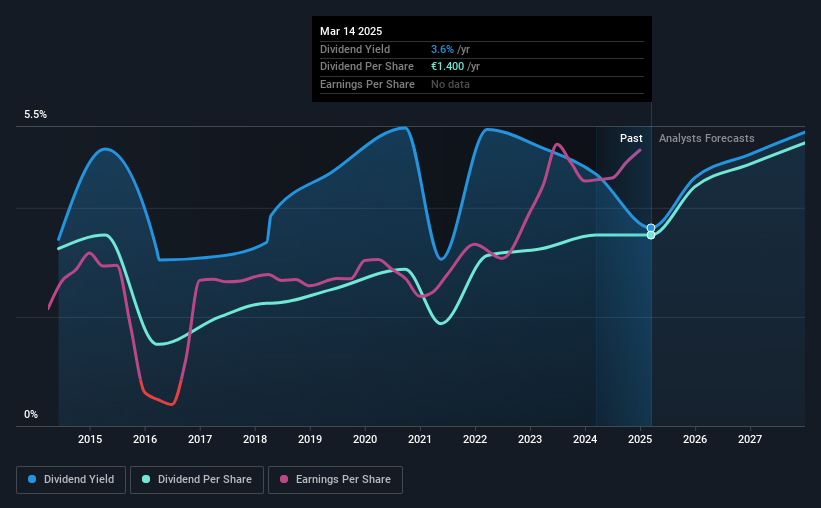Click the 2015 x-axis label
The image size is (821, 508).
tap(90, 439)
